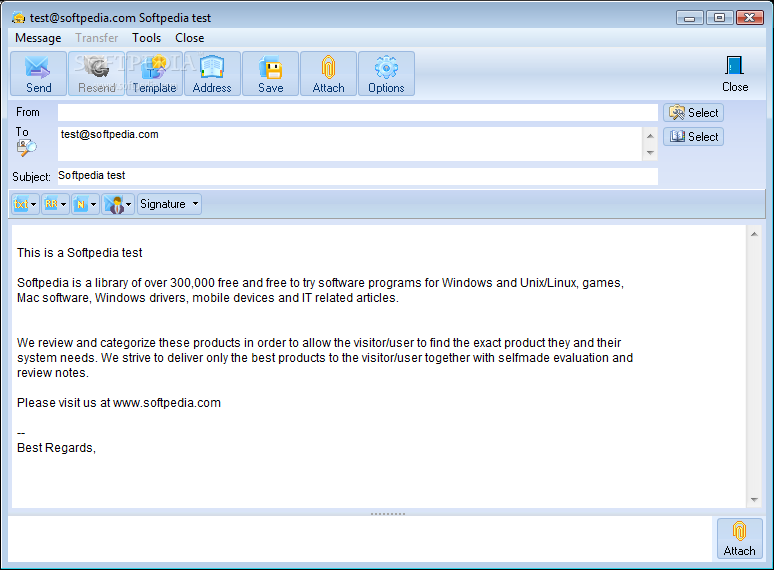Click the 'review notes.' line in body

pyautogui.click(x=53, y=373)
